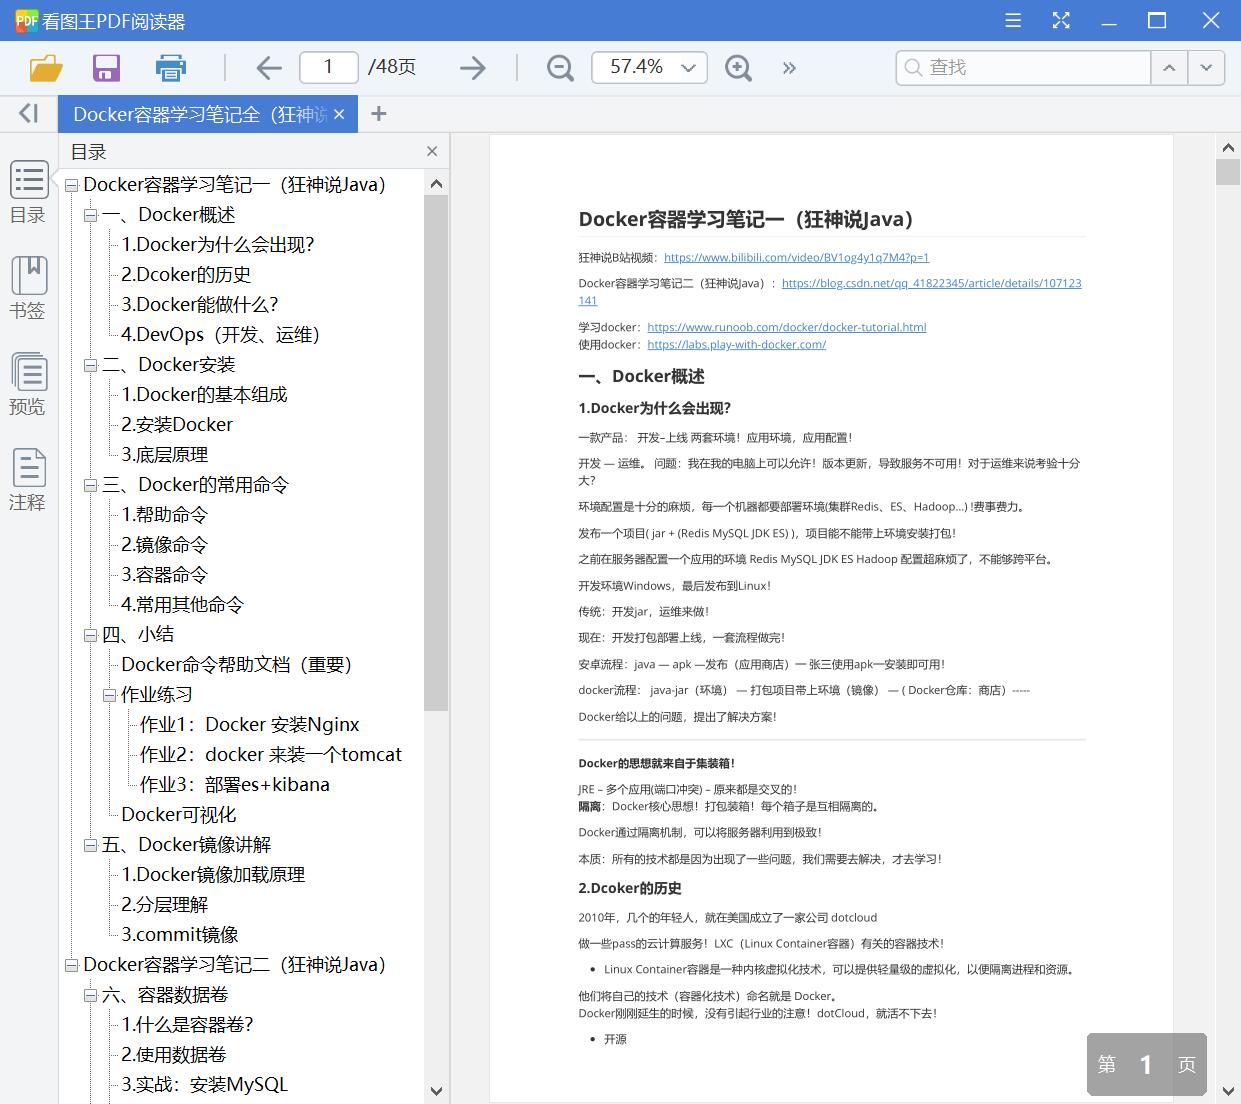Jump to 2.安装Docker entry

point(177,425)
